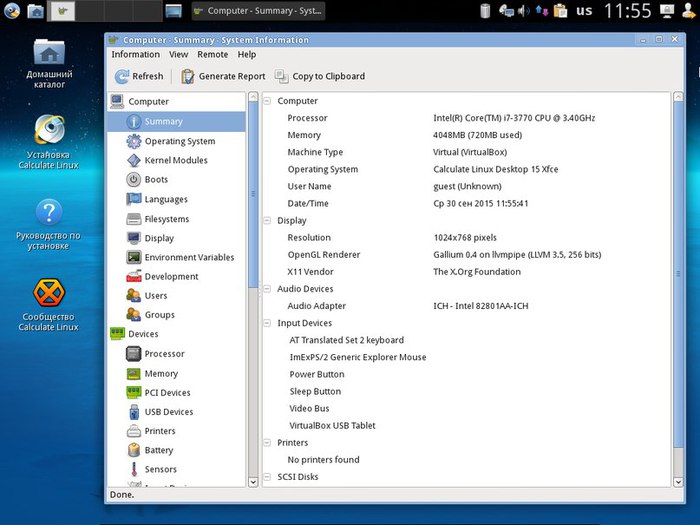Select the Battery icon entry

click(133, 450)
